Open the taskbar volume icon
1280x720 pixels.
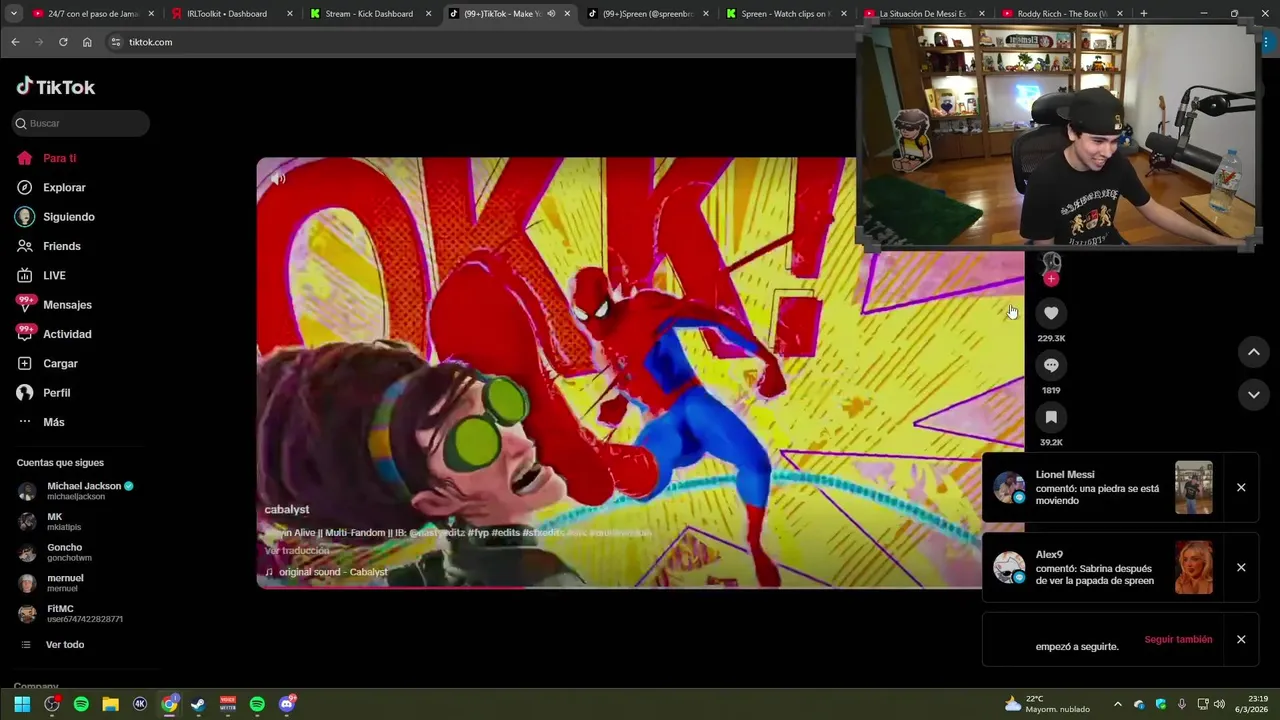[1219, 704]
